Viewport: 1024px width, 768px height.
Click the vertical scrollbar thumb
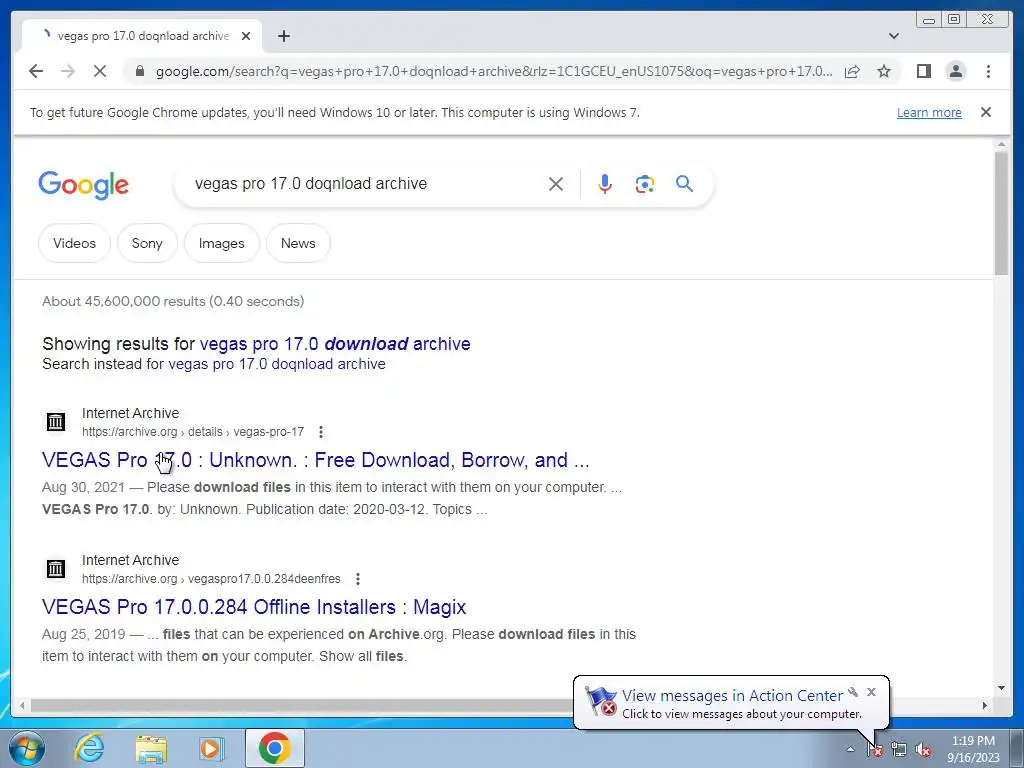1001,212
